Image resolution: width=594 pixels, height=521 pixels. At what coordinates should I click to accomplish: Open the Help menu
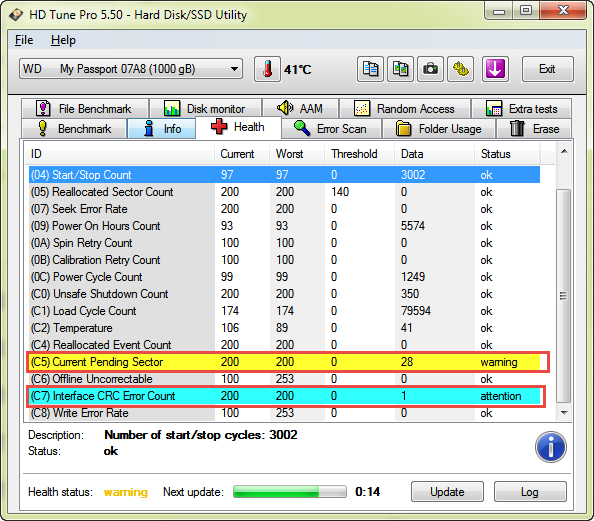click(63, 40)
